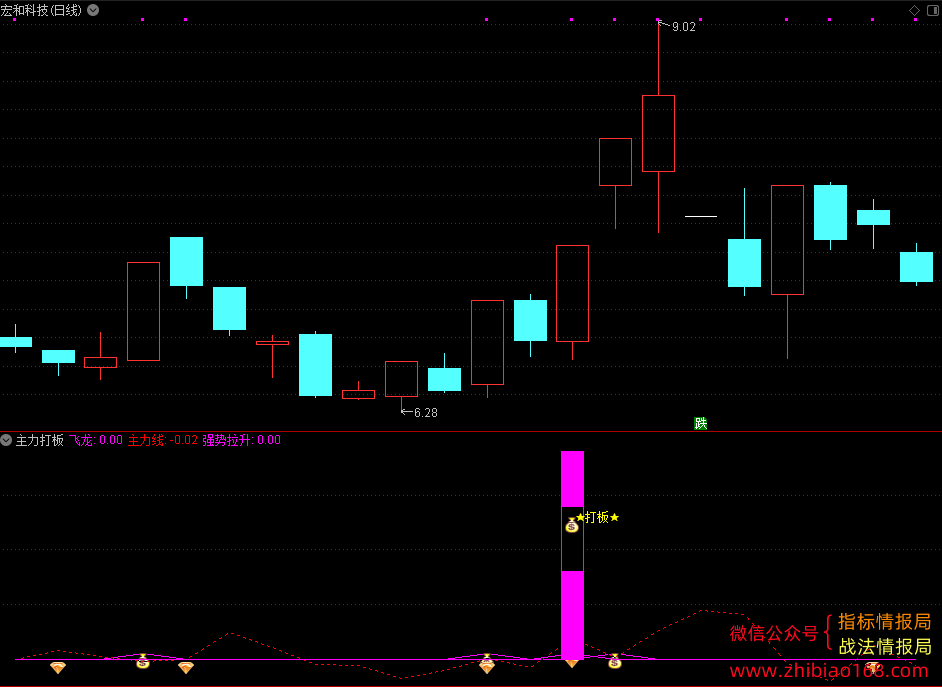The image size is (942, 687).
Task: Click the 9.02 high price label
Action: click(x=684, y=26)
